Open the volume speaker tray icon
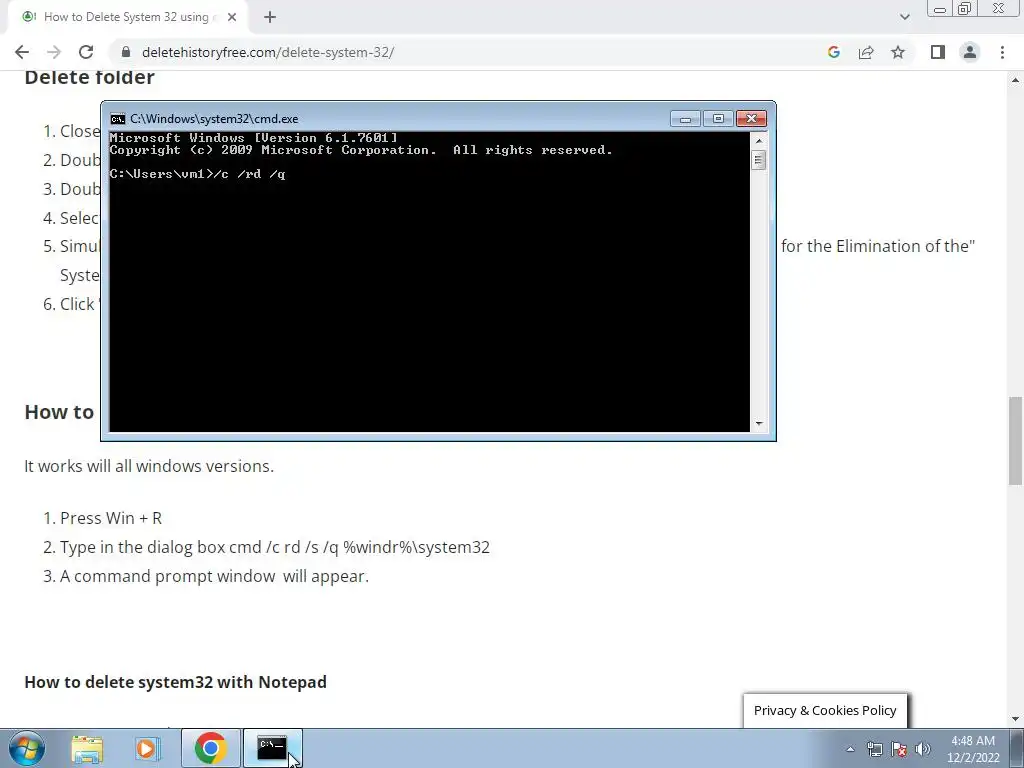Screen dimensions: 1024x768 coord(923,749)
